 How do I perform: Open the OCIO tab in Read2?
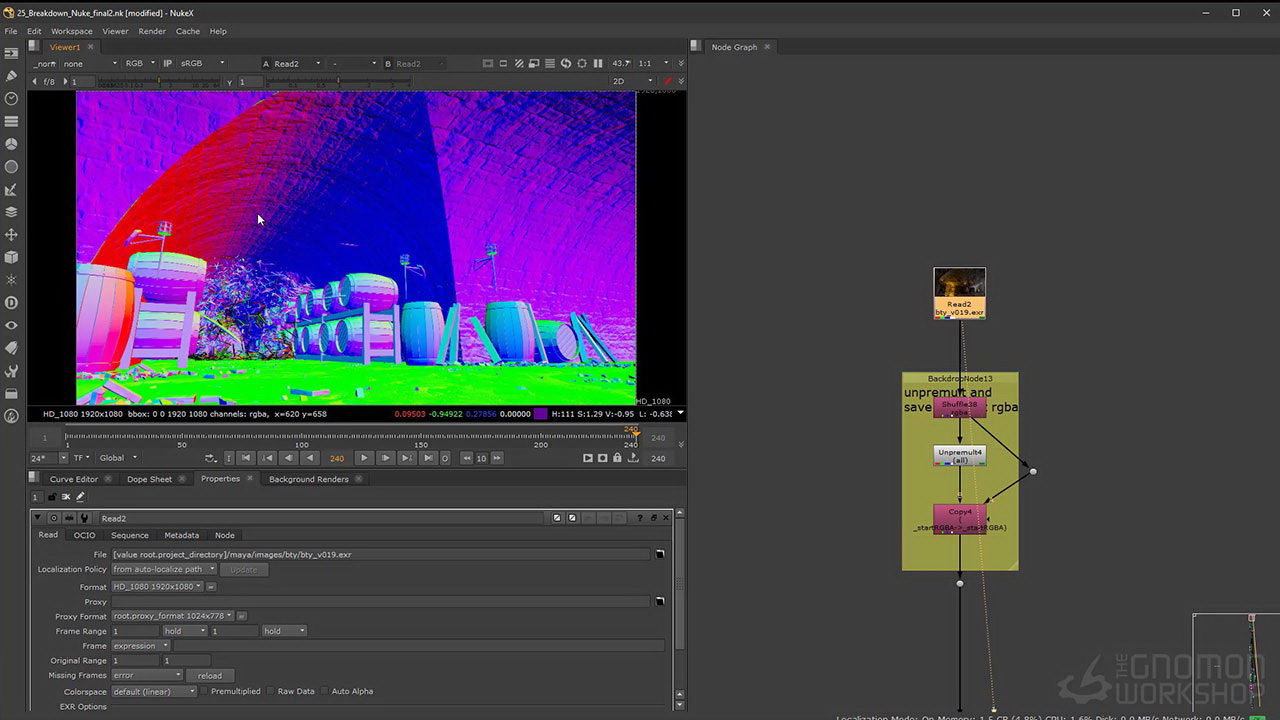[x=84, y=535]
